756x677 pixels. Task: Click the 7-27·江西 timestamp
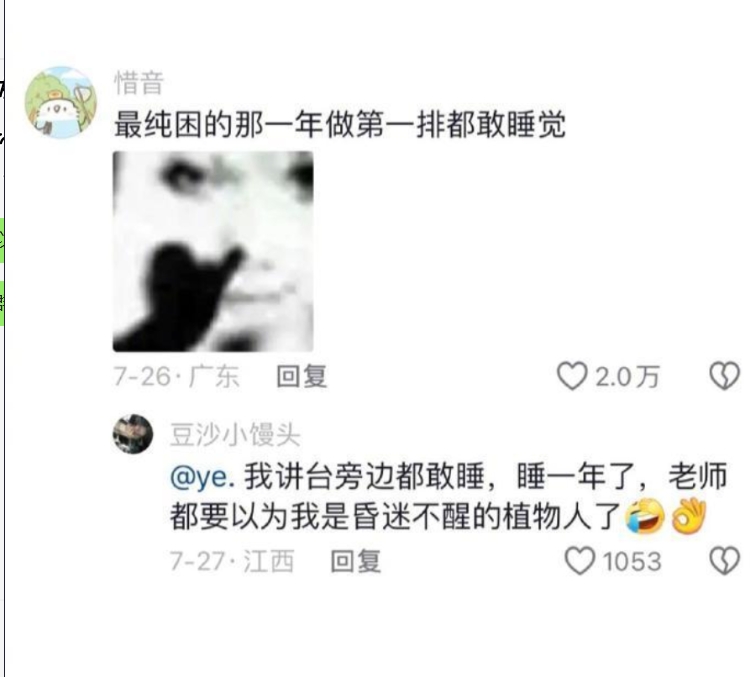(231, 561)
